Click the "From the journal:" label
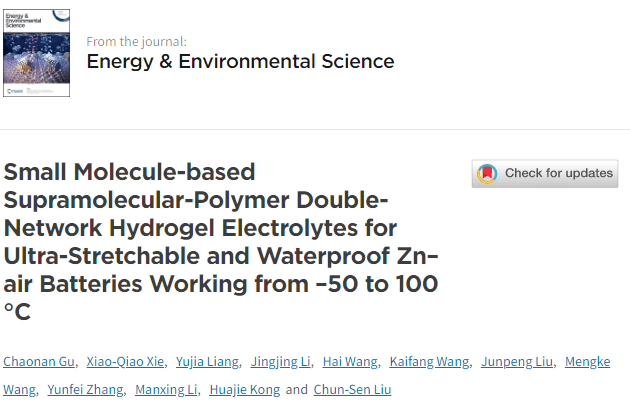The height and width of the screenshot is (408, 630). 136,41
